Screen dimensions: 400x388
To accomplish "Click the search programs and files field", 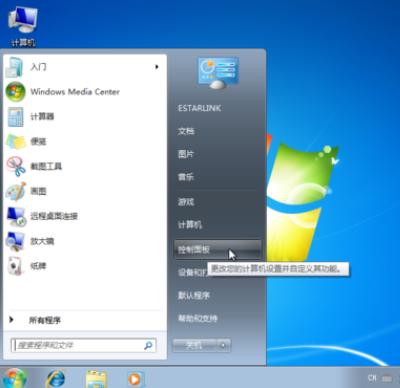I will [x=83, y=345].
